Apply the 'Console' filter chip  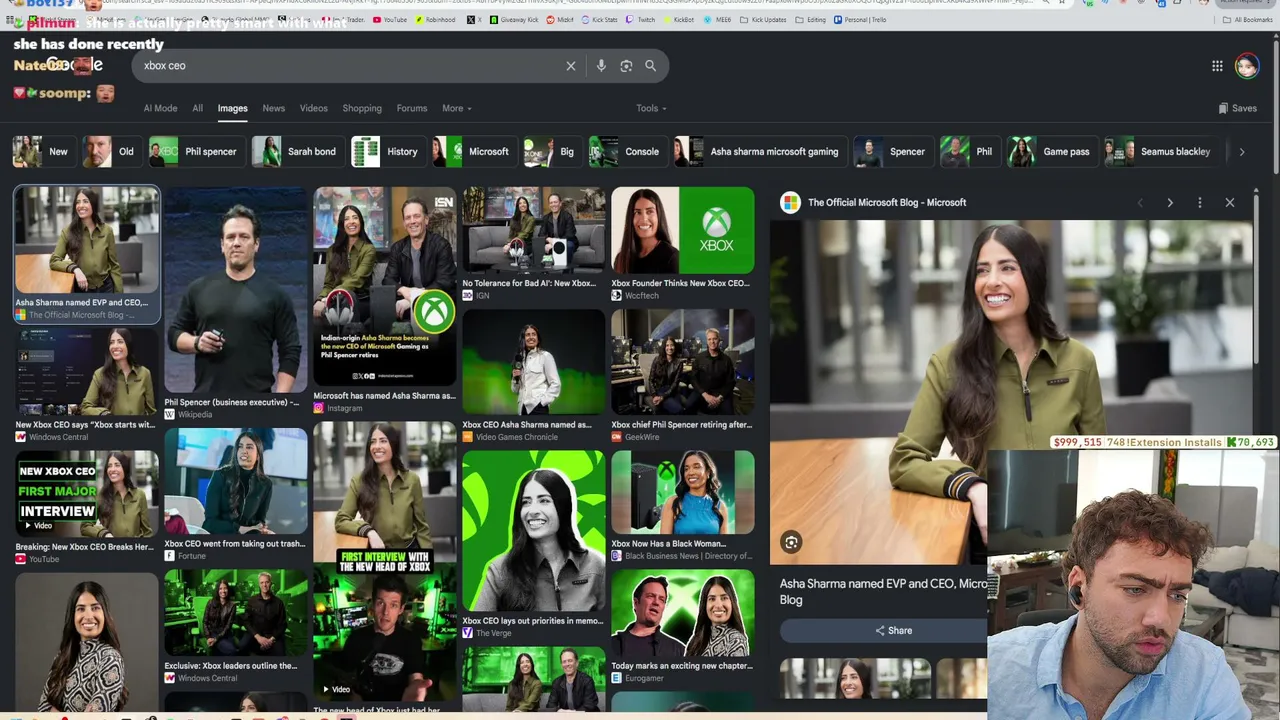[626, 152]
